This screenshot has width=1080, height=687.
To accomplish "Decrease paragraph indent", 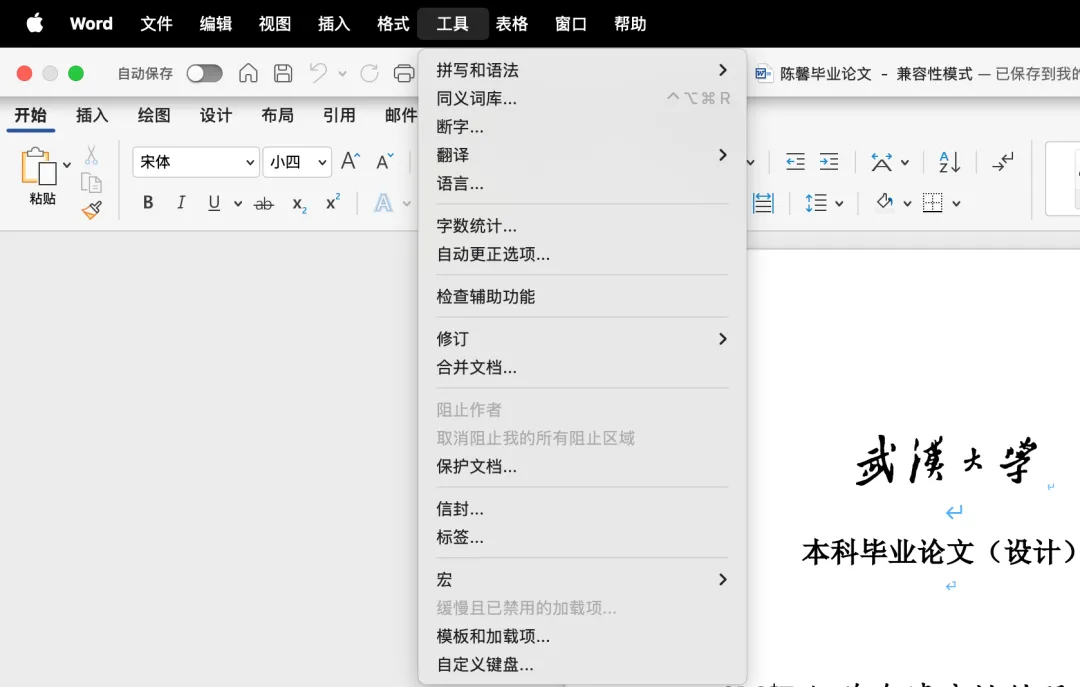I will click(796, 161).
